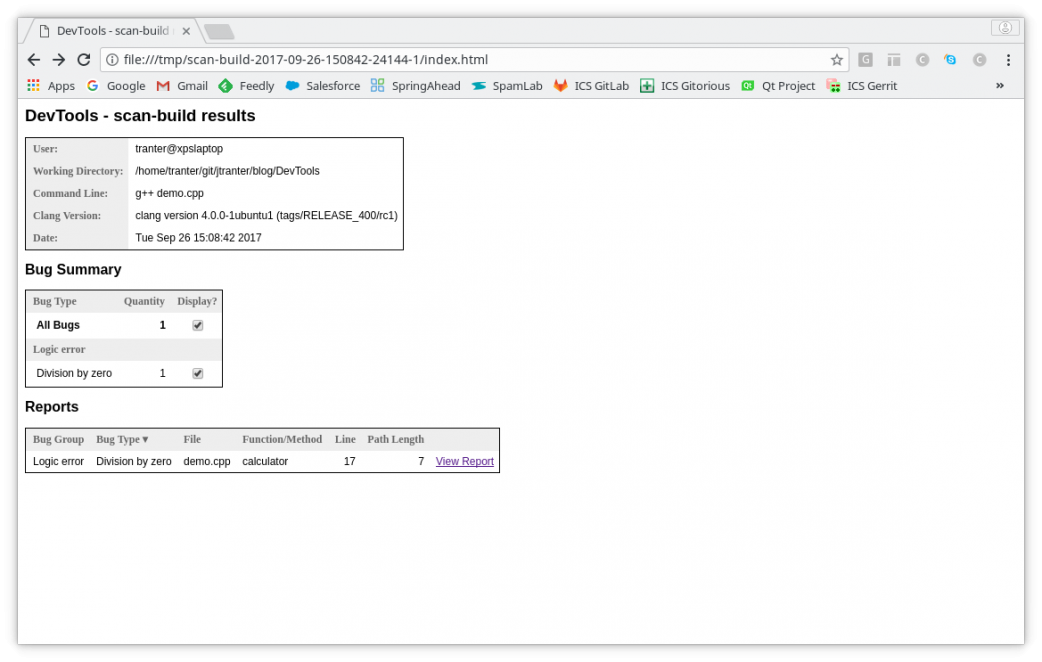
Task: Sort reports by Bug Type column
Action: (122, 439)
